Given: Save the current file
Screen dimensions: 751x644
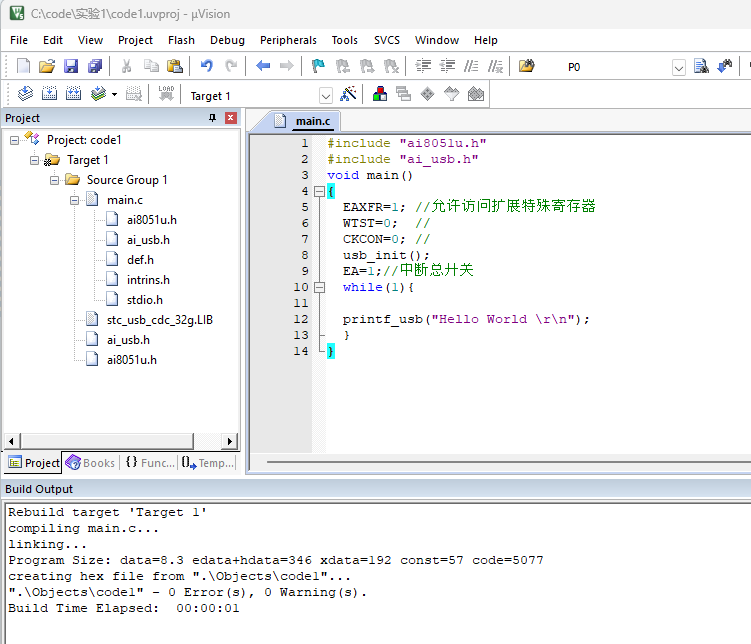Looking at the screenshot, I should (x=71, y=66).
